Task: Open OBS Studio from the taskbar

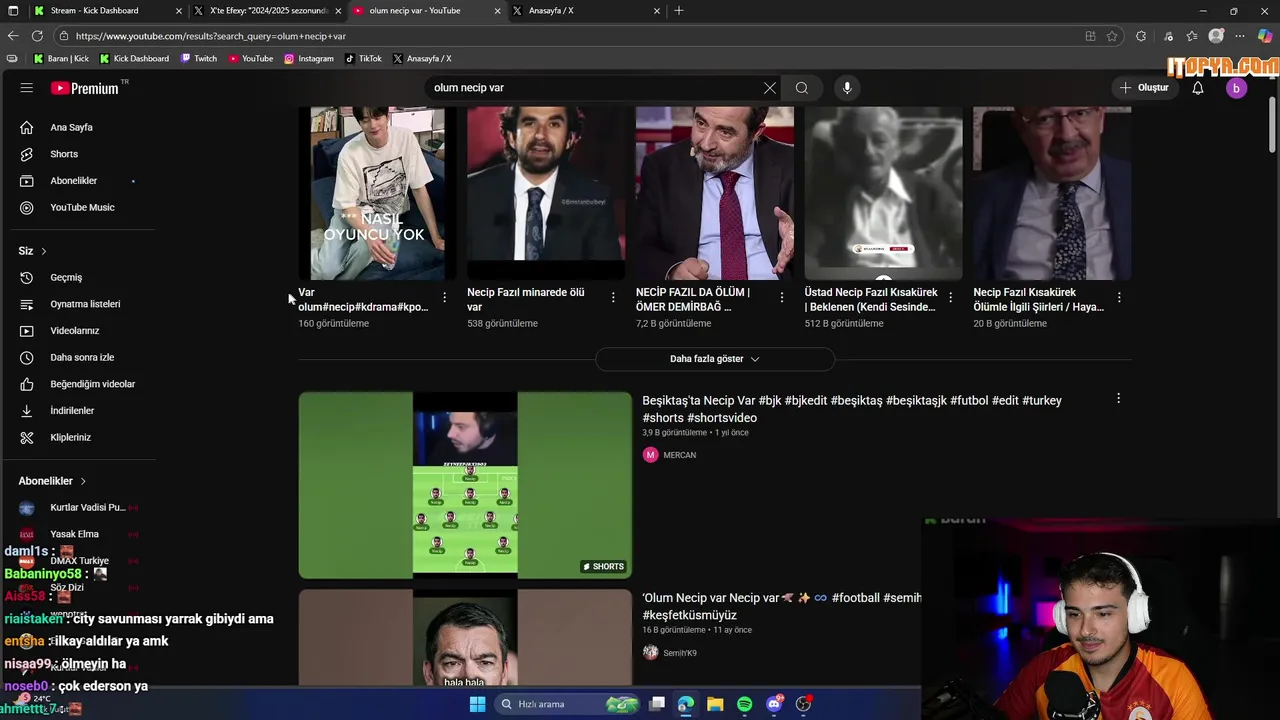Action: coord(803,704)
